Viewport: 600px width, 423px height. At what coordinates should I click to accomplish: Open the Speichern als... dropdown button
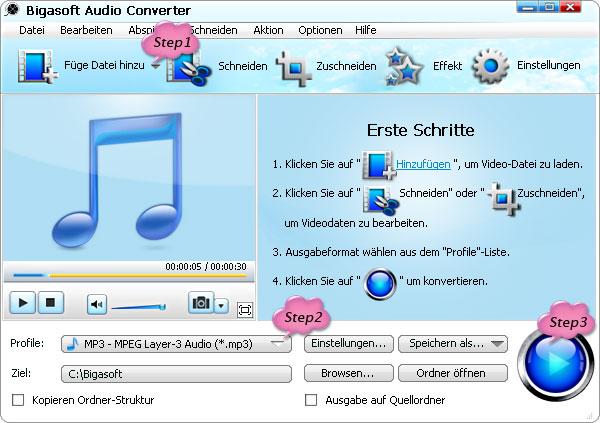[x=453, y=343]
